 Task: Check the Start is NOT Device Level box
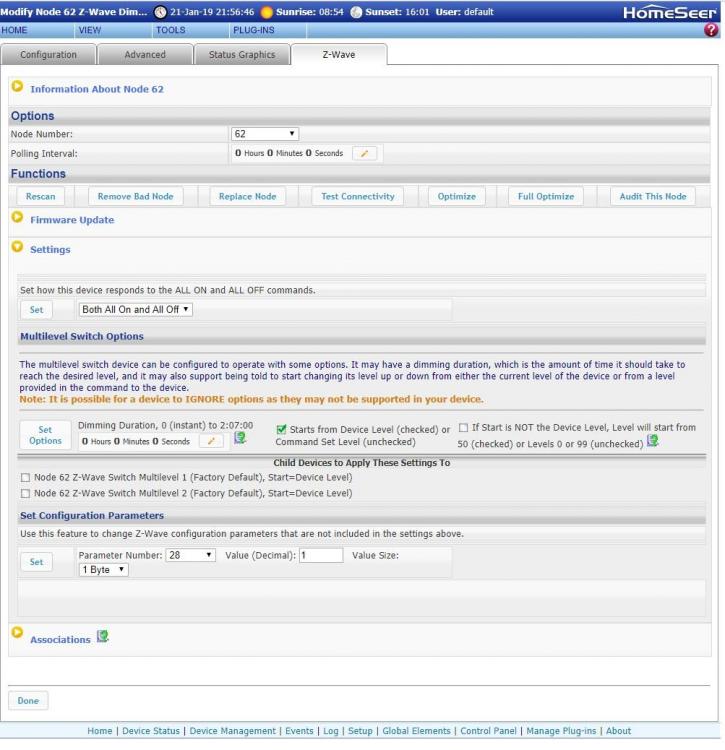click(463, 430)
